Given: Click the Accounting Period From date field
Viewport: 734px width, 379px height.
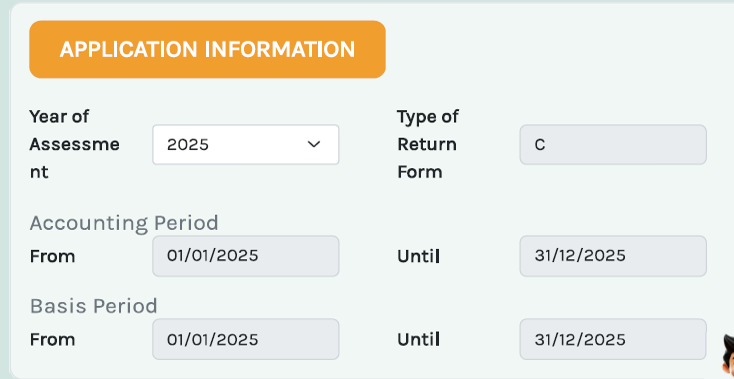Looking at the screenshot, I should (x=246, y=256).
